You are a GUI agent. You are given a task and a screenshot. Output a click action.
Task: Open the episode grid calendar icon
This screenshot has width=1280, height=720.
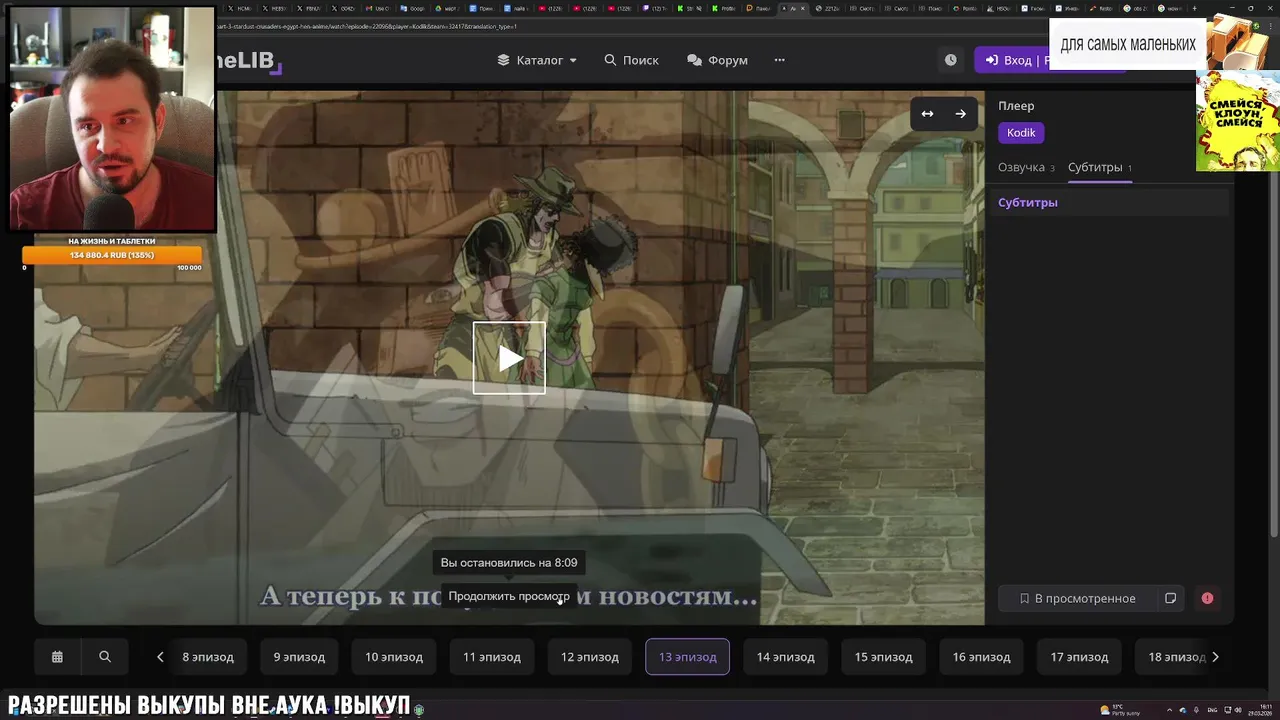point(57,657)
